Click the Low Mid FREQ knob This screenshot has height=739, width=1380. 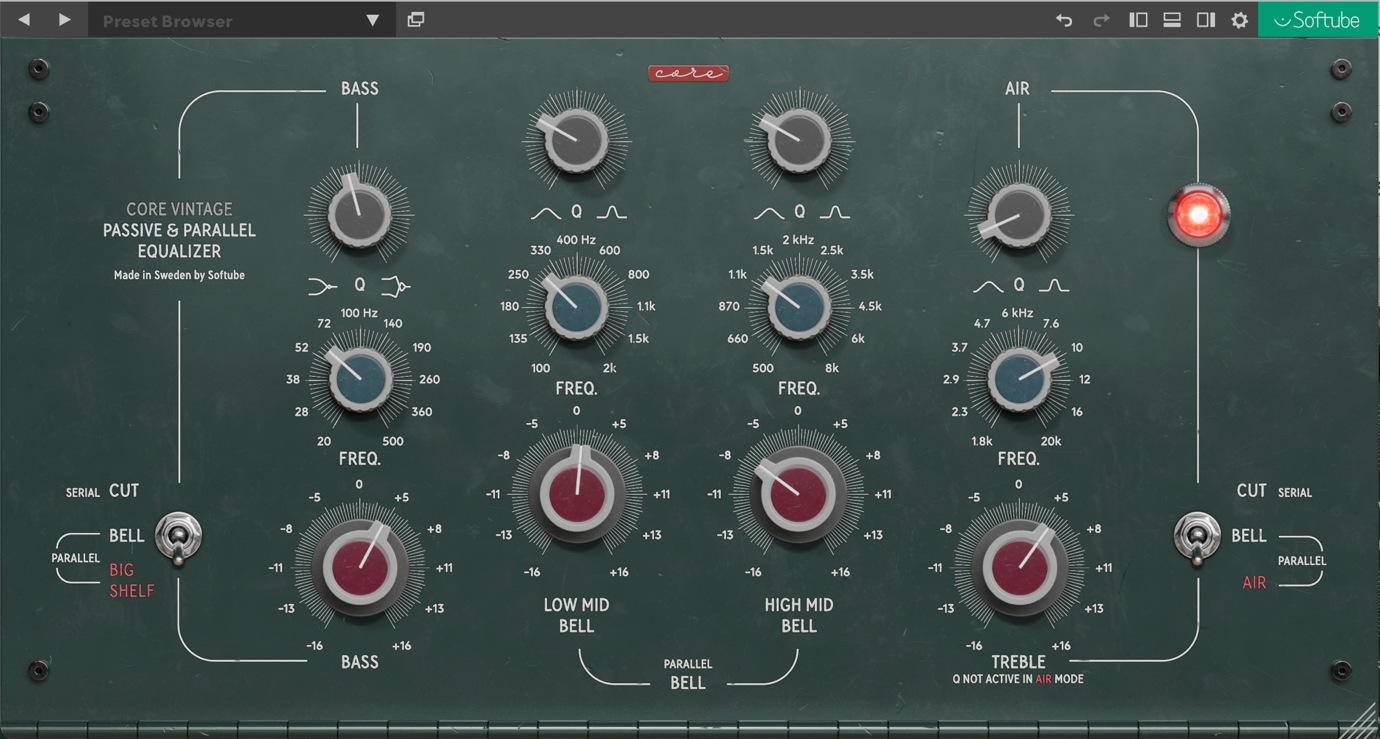pyautogui.click(x=576, y=305)
